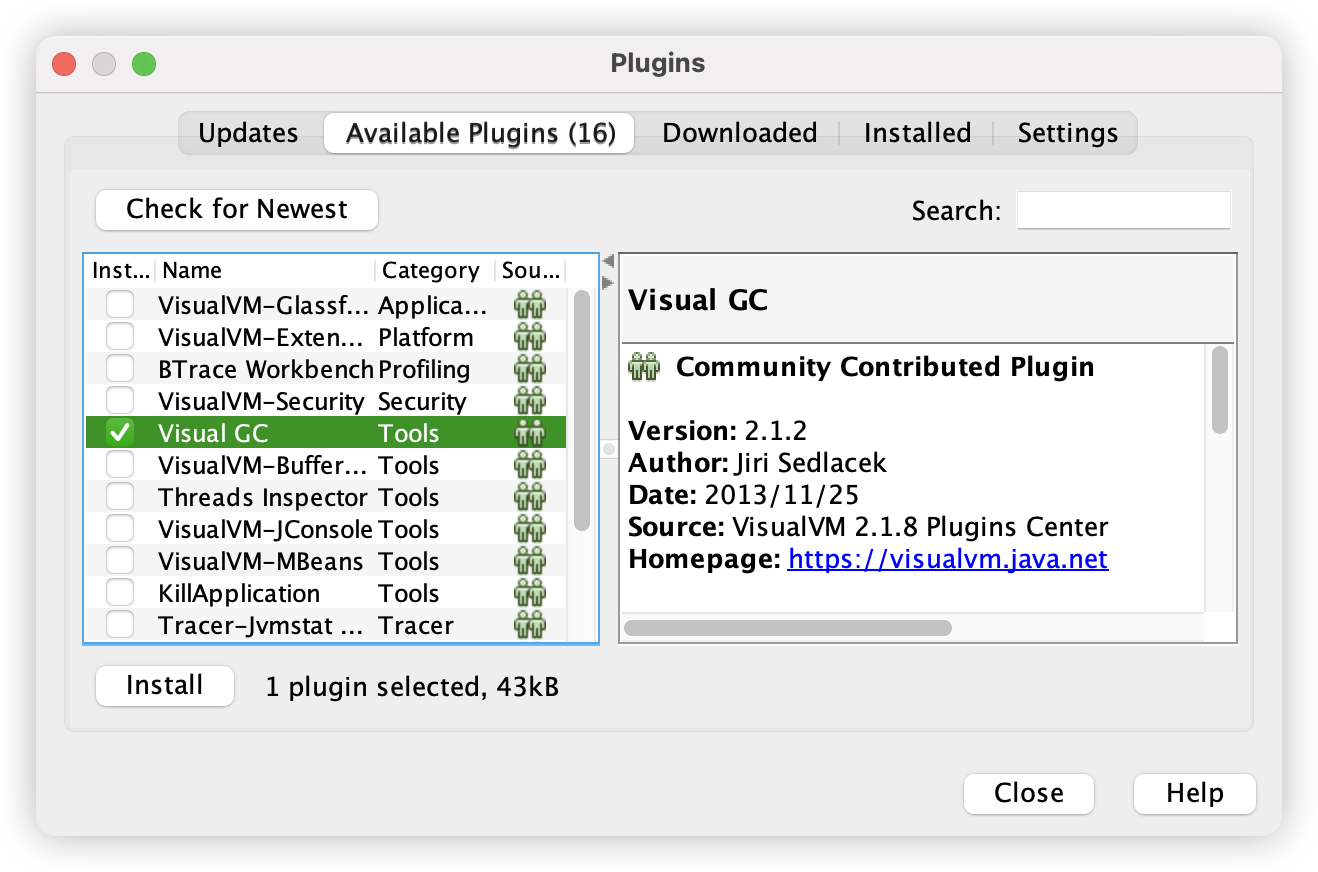The width and height of the screenshot is (1318, 872).
Task: Select Available Plugins (16) tab
Action: (480, 133)
